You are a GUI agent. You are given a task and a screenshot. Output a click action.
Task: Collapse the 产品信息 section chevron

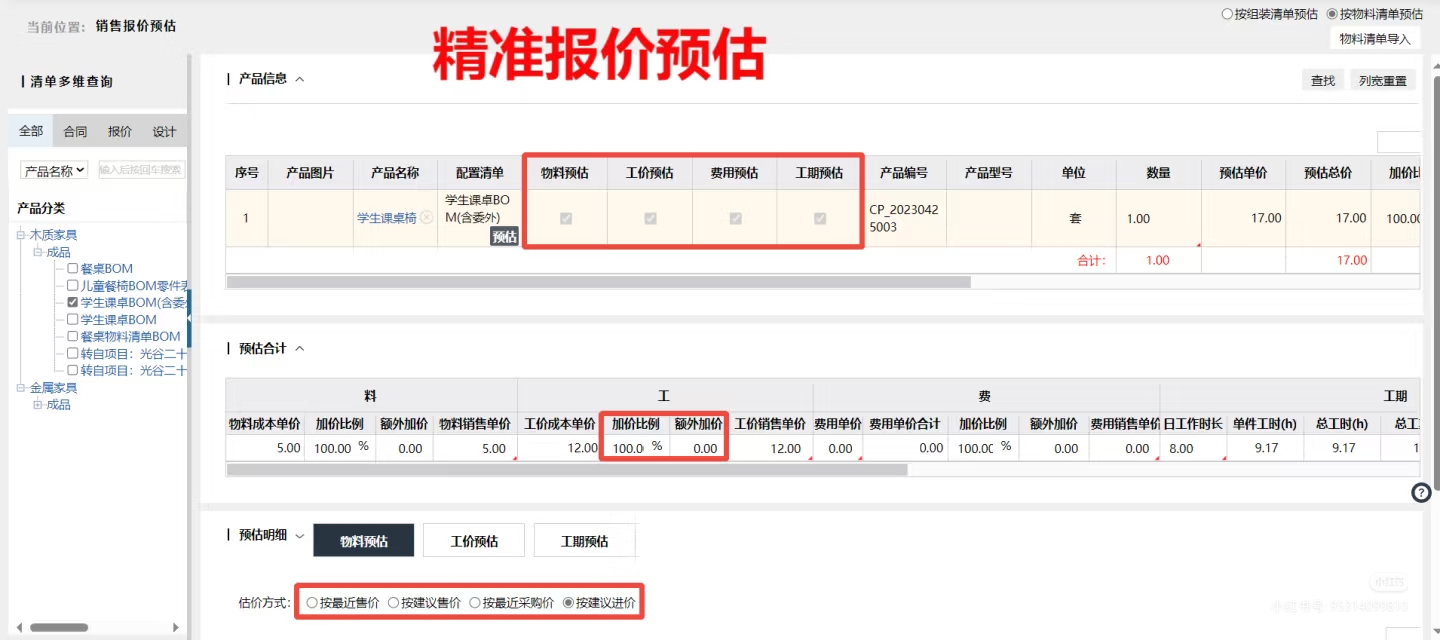pos(300,79)
